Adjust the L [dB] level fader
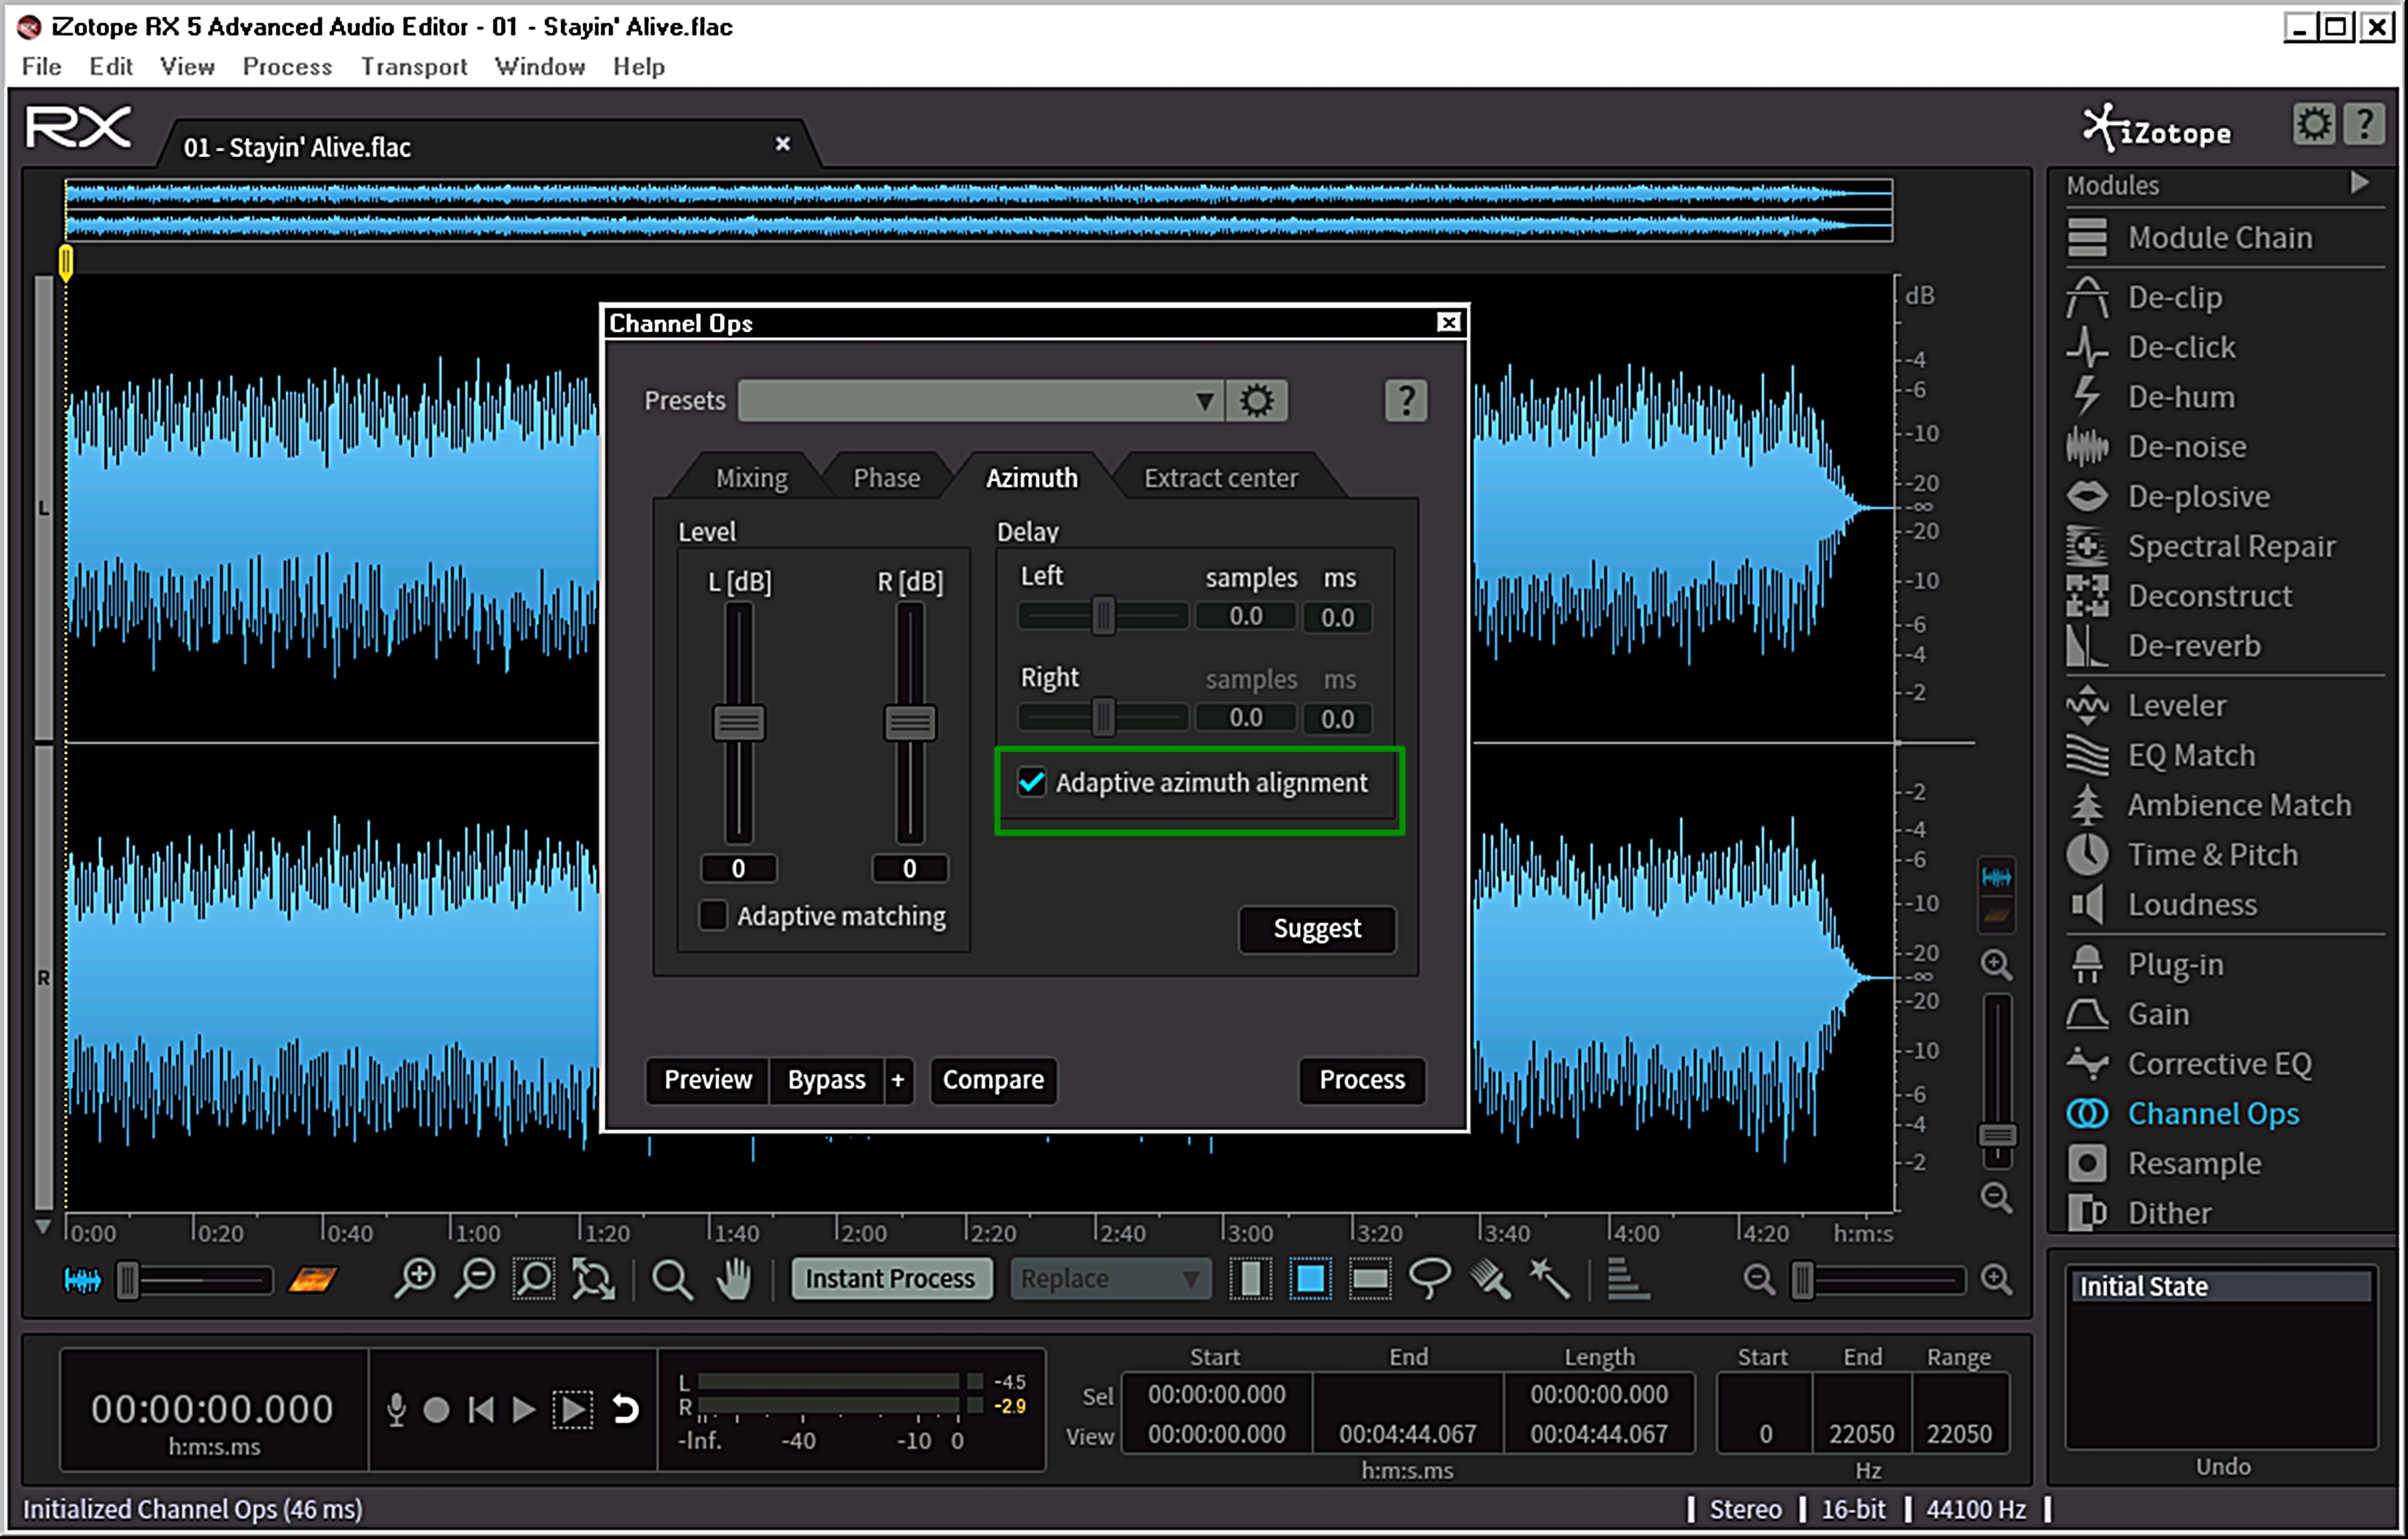 (738, 723)
